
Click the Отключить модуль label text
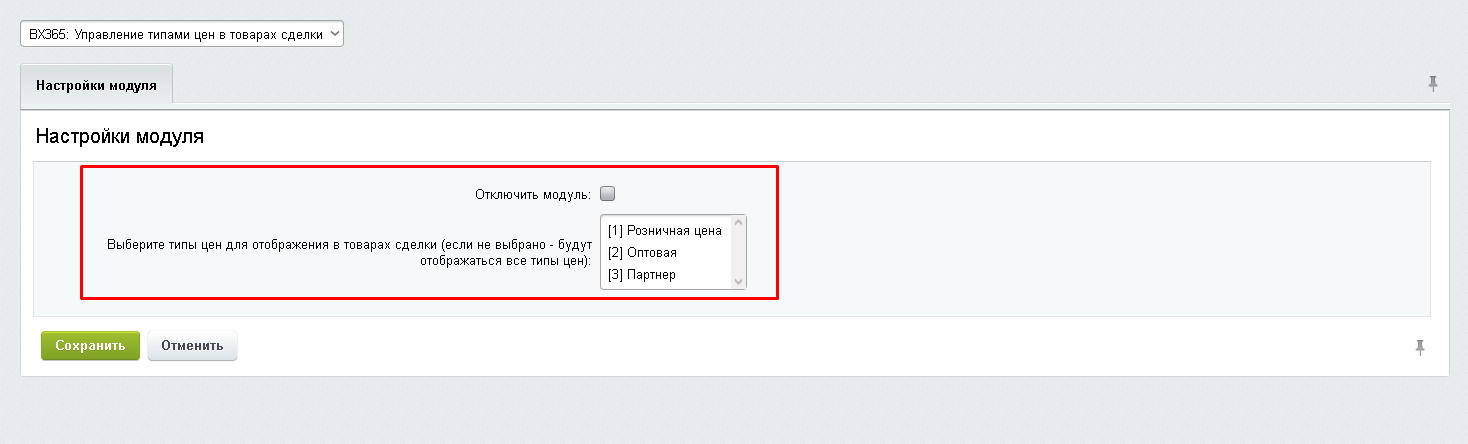click(533, 194)
